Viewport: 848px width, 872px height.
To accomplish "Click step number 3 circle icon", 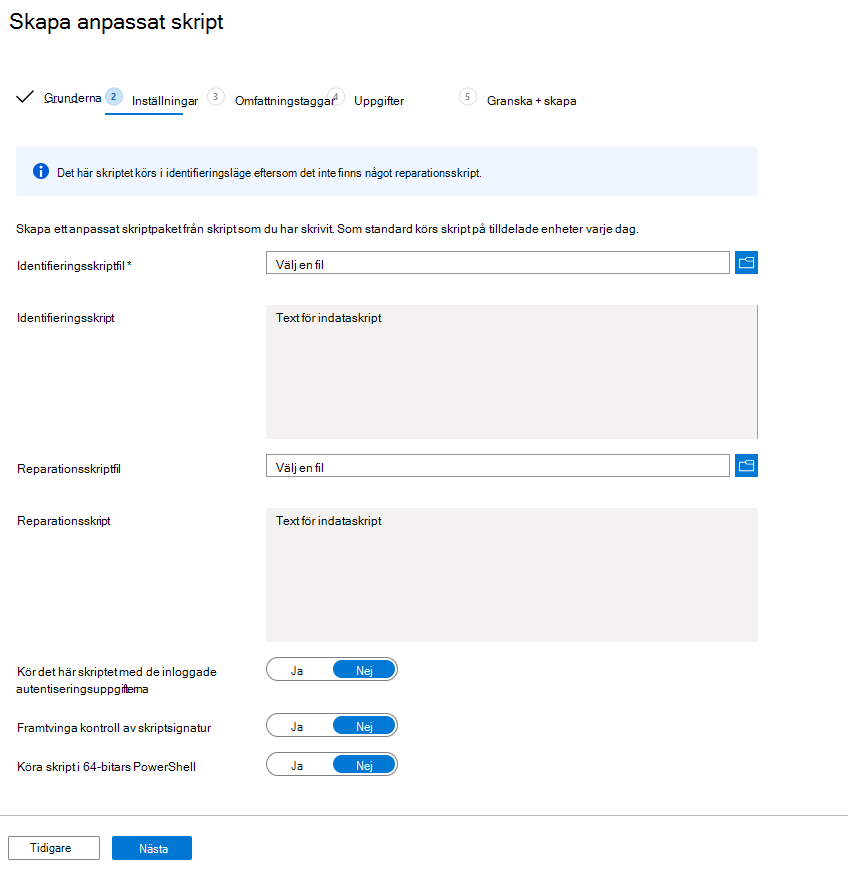I will point(215,97).
